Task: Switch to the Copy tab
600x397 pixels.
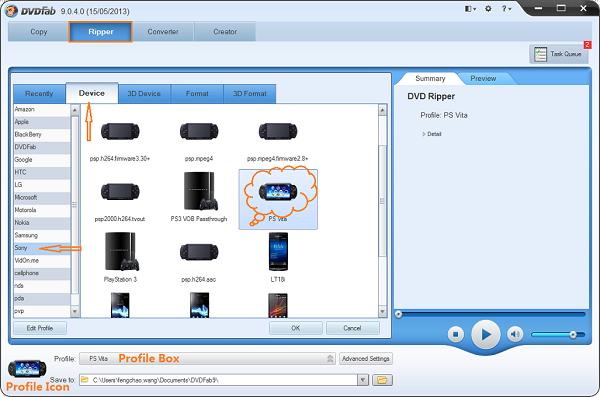Action: point(39,32)
